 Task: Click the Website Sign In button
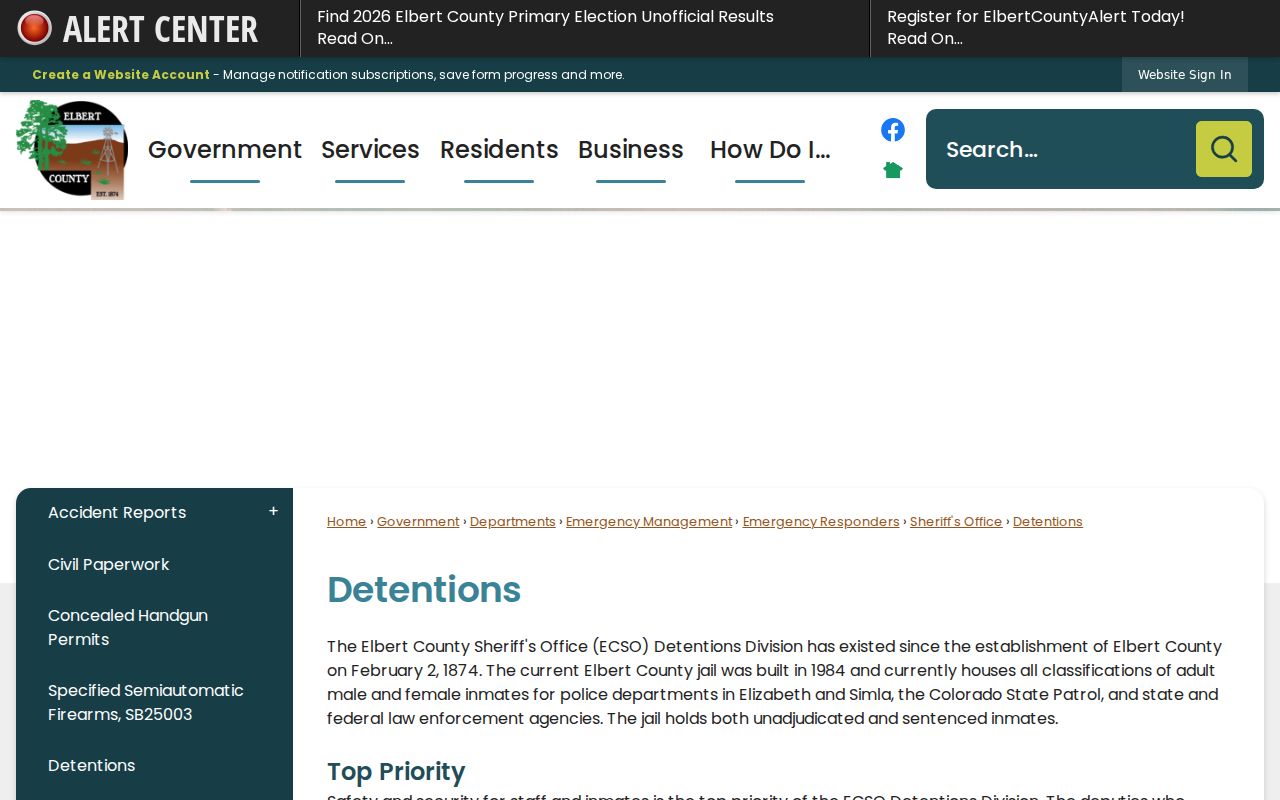click(x=1185, y=75)
